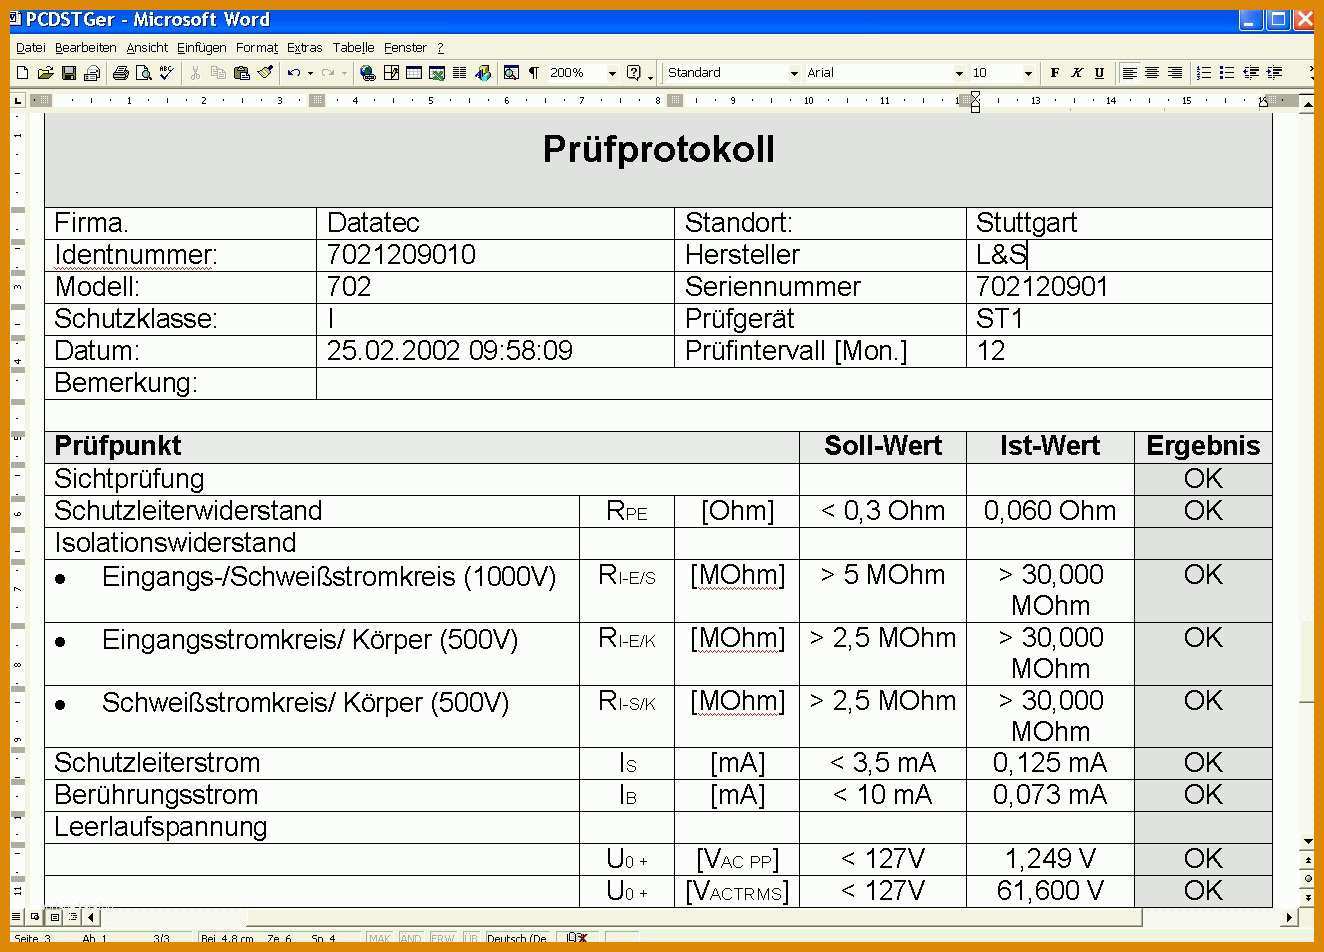
Task: Switch to Outline view button
Action: coord(72,917)
